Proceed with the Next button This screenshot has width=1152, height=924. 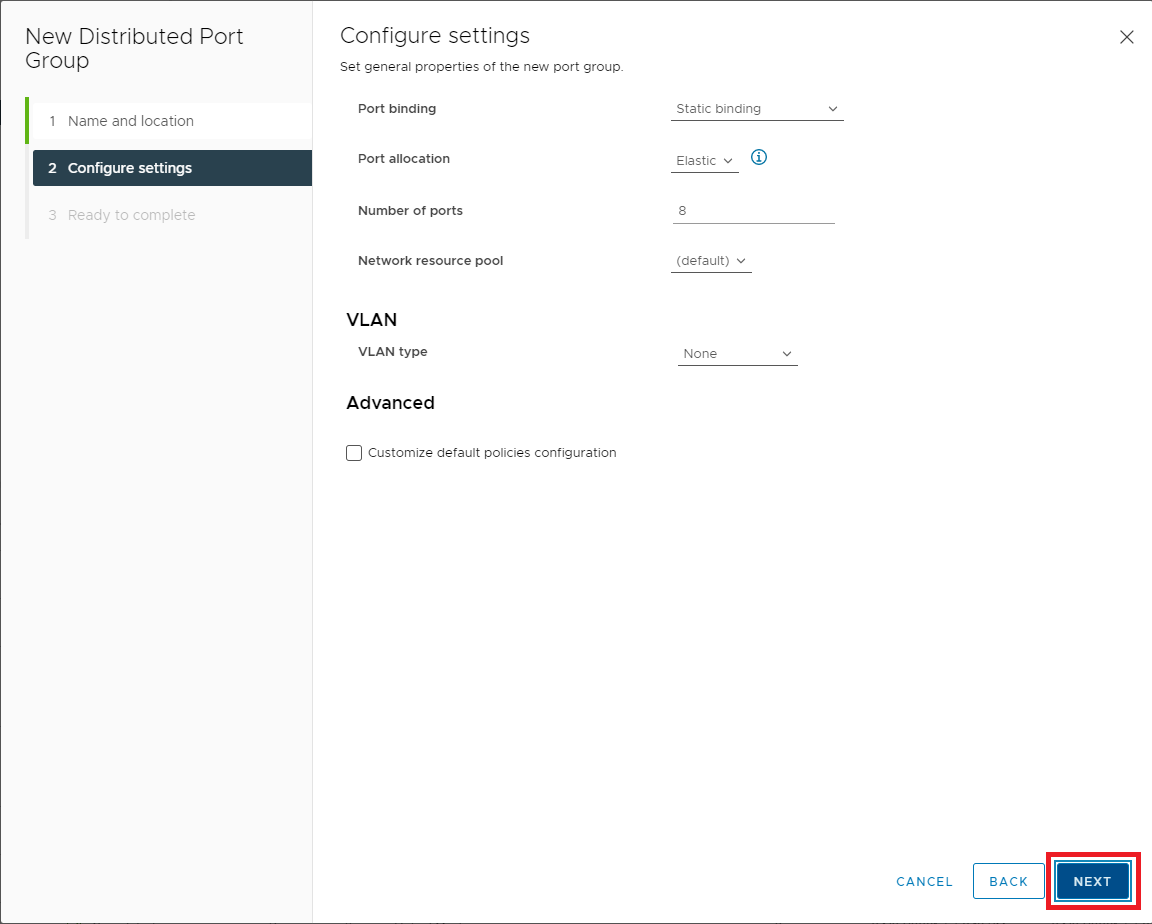coord(1092,881)
